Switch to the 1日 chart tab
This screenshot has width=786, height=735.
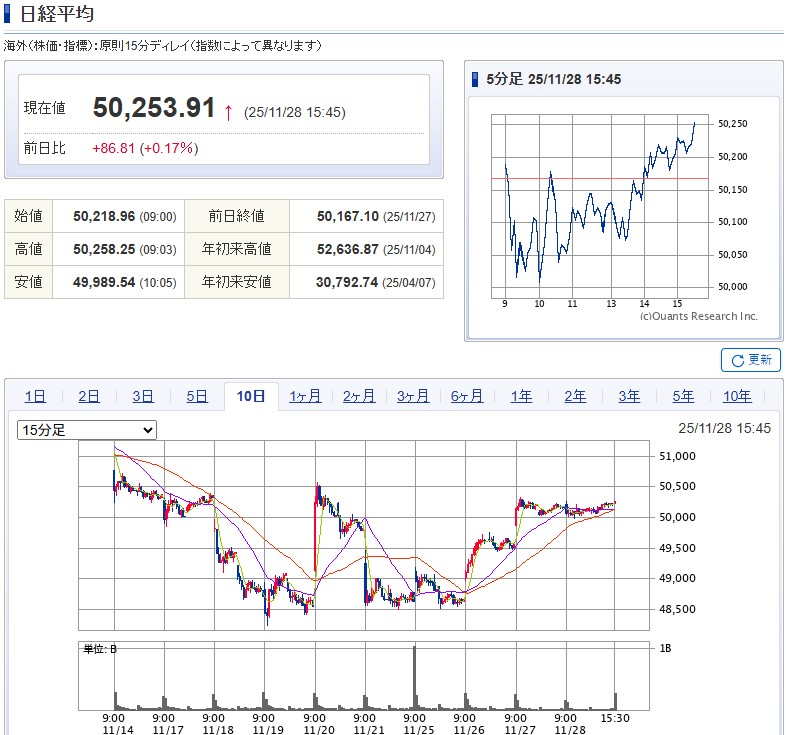click(x=35, y=396)
